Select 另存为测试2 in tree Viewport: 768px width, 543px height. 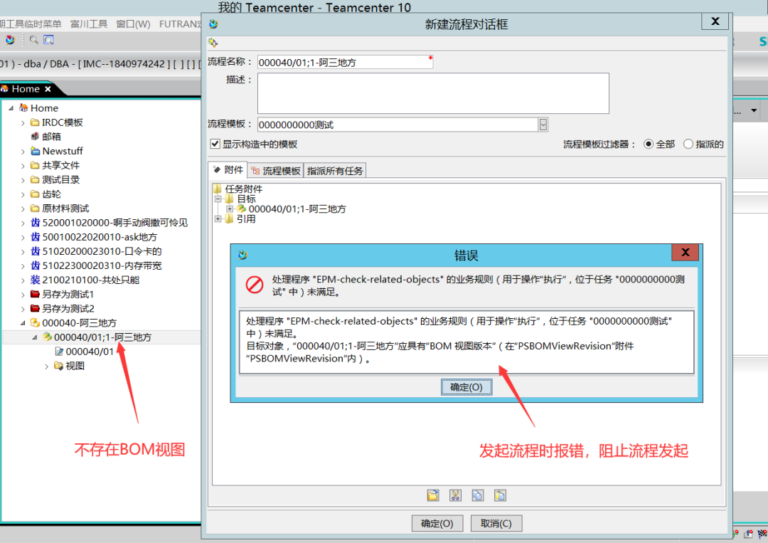68,308
